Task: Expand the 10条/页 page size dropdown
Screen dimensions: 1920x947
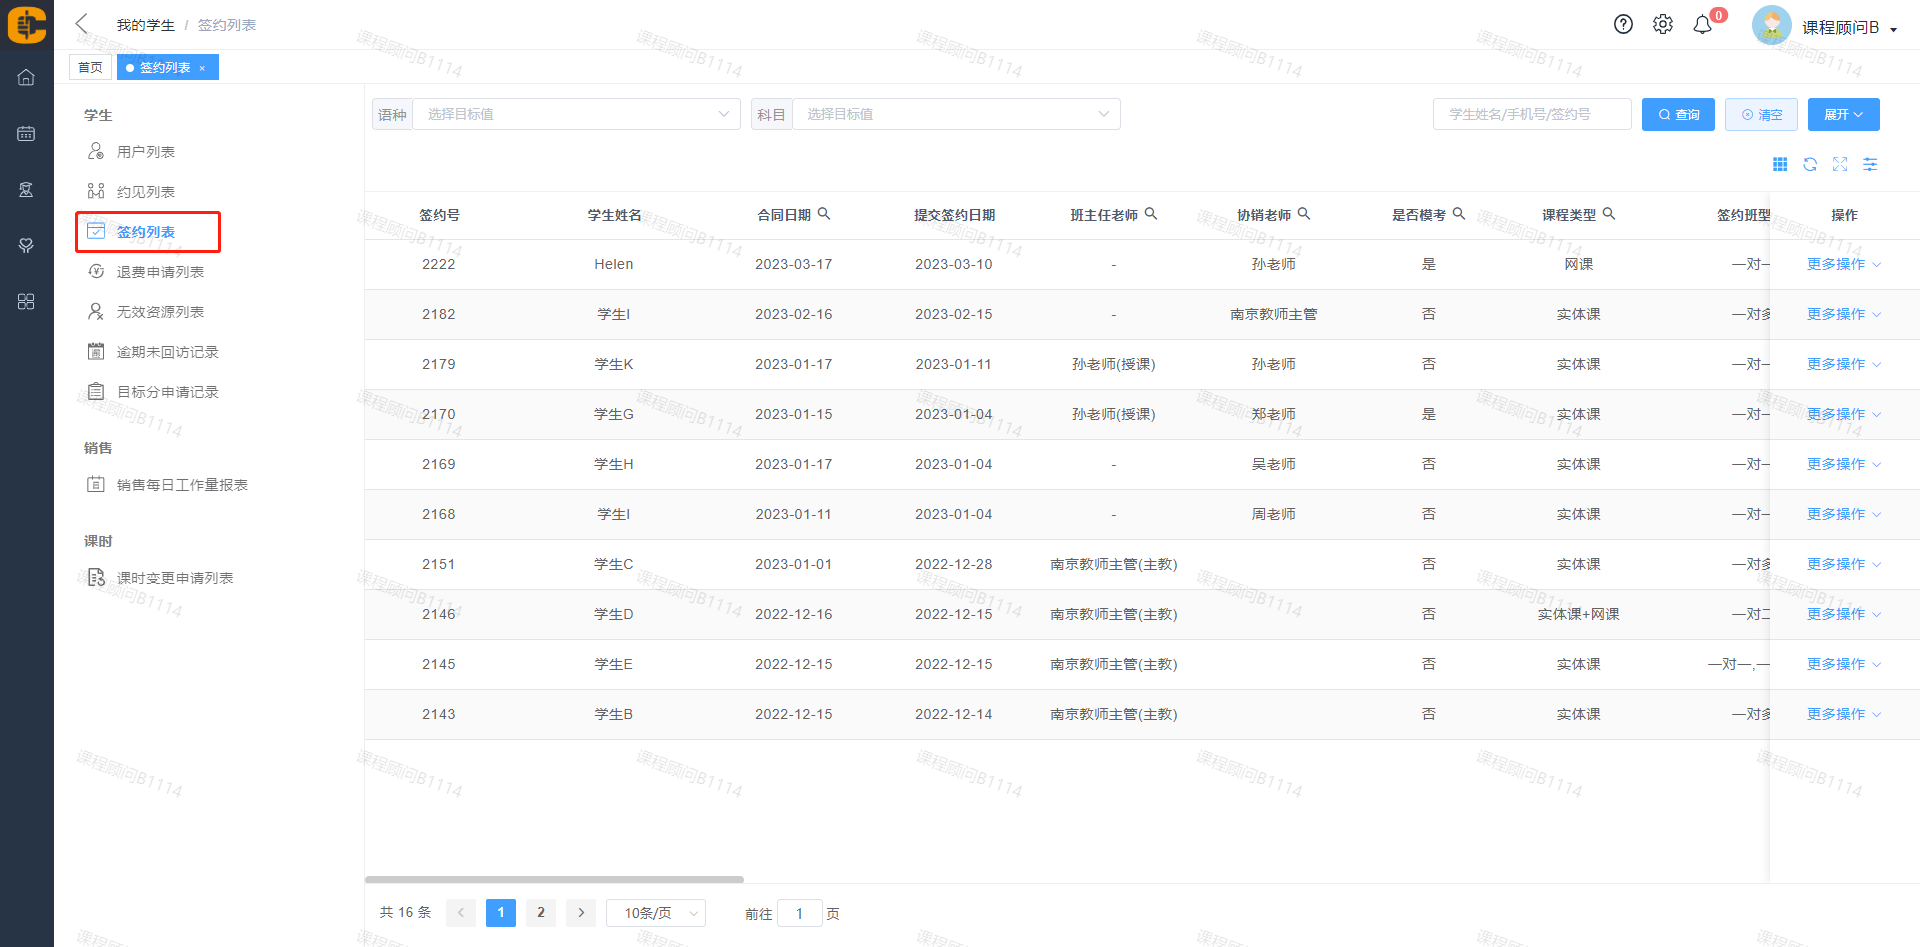Action: (x=656, y=913)
